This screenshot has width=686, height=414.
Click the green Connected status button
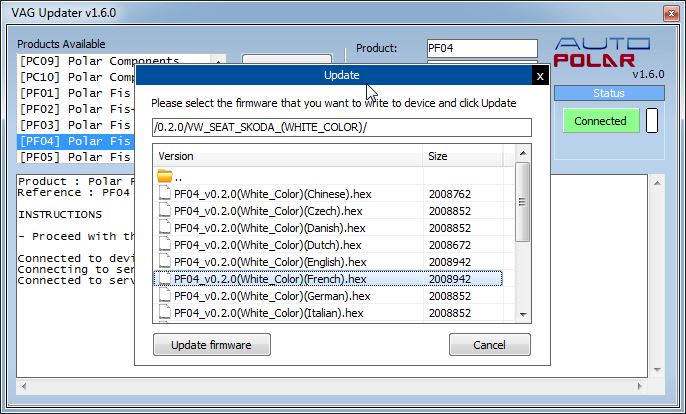(601, 121)
